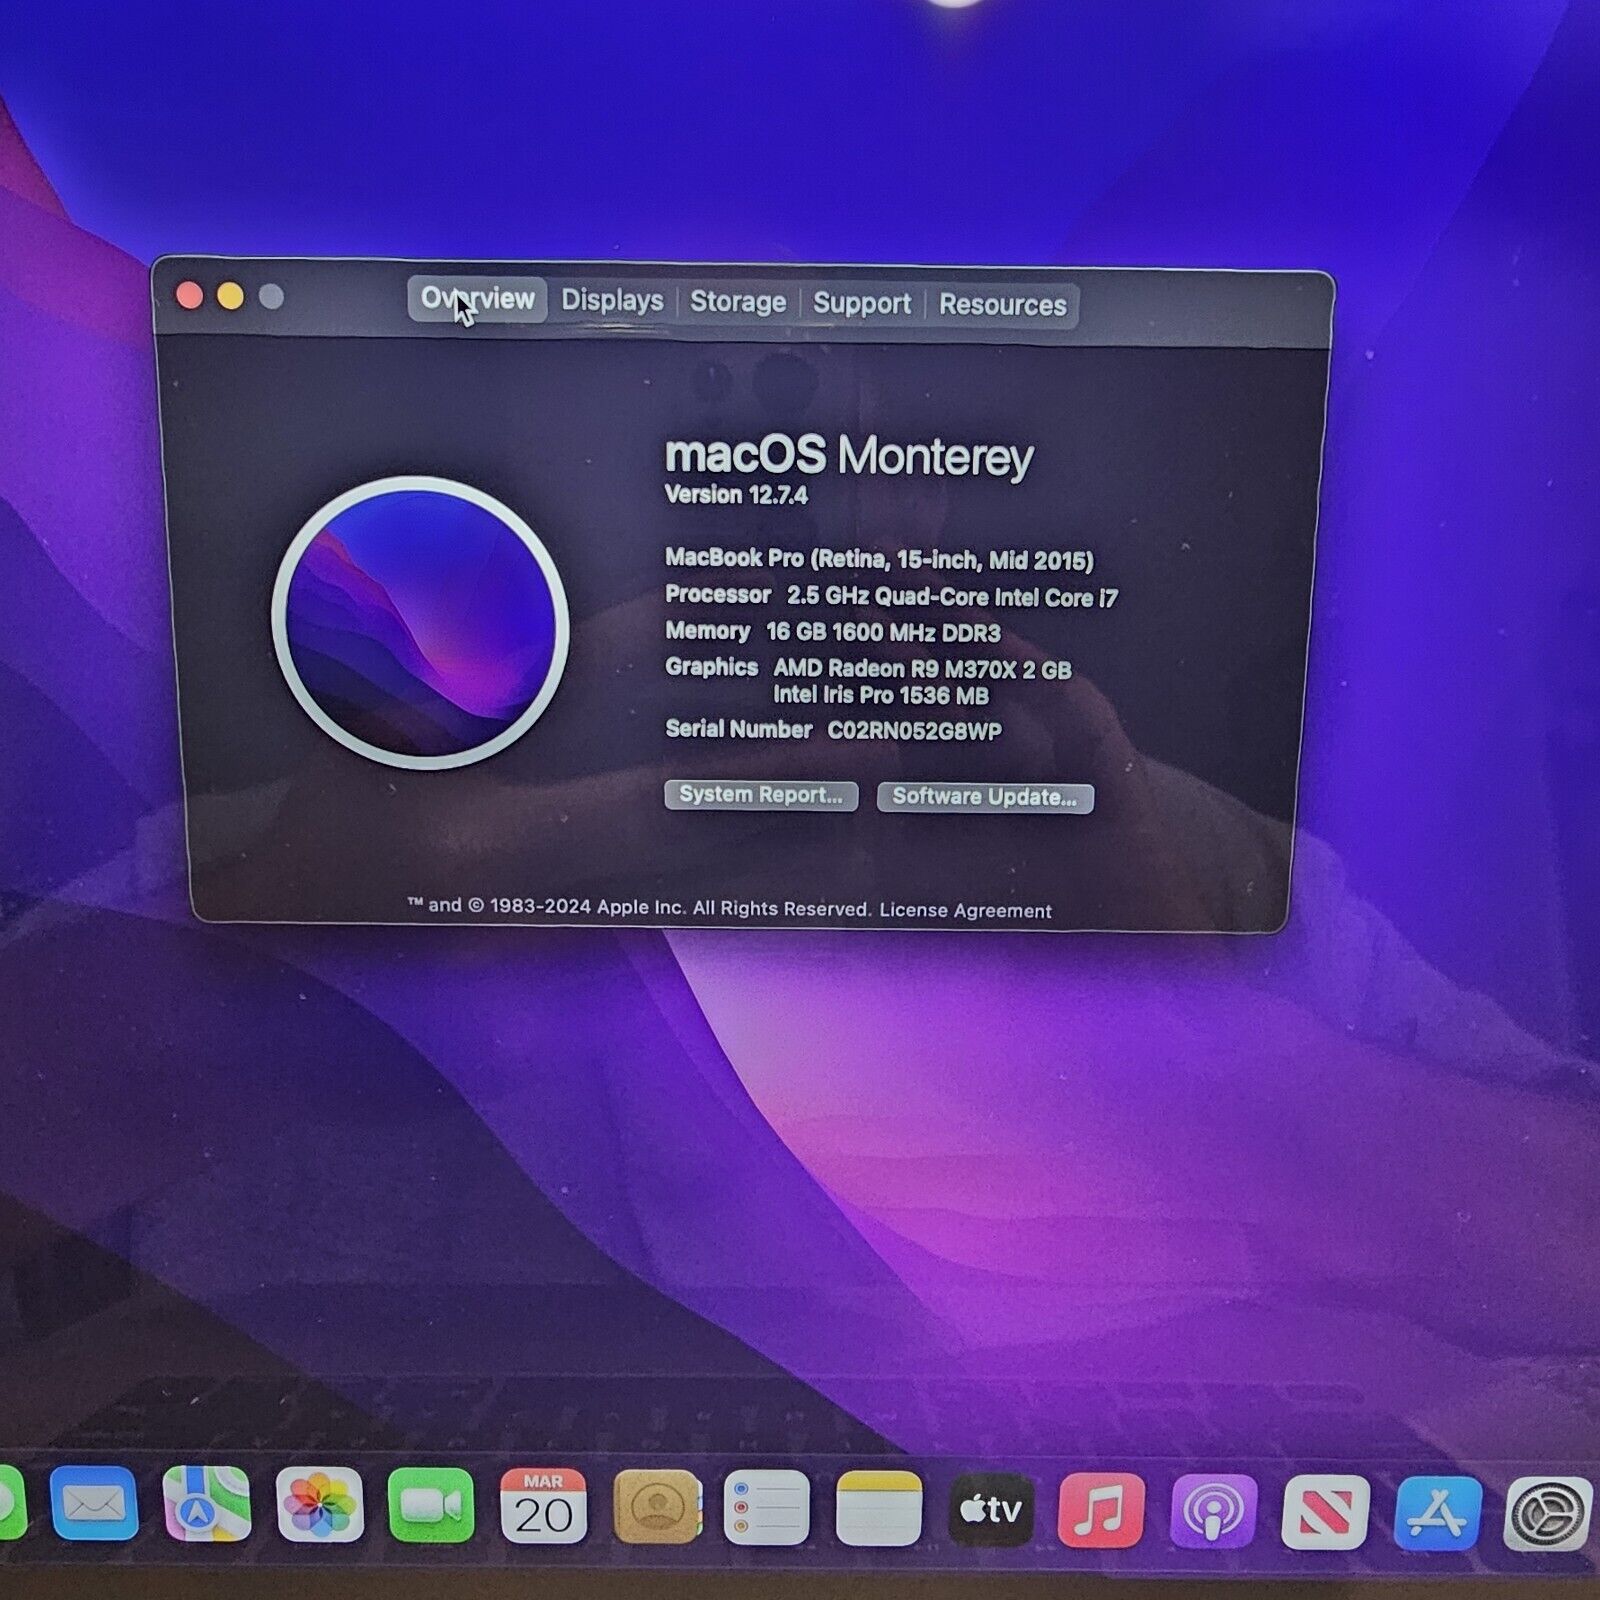Select the Overview tab
The width and height of the screenshot is (1600, 1600).
click(x=477, y=299)
